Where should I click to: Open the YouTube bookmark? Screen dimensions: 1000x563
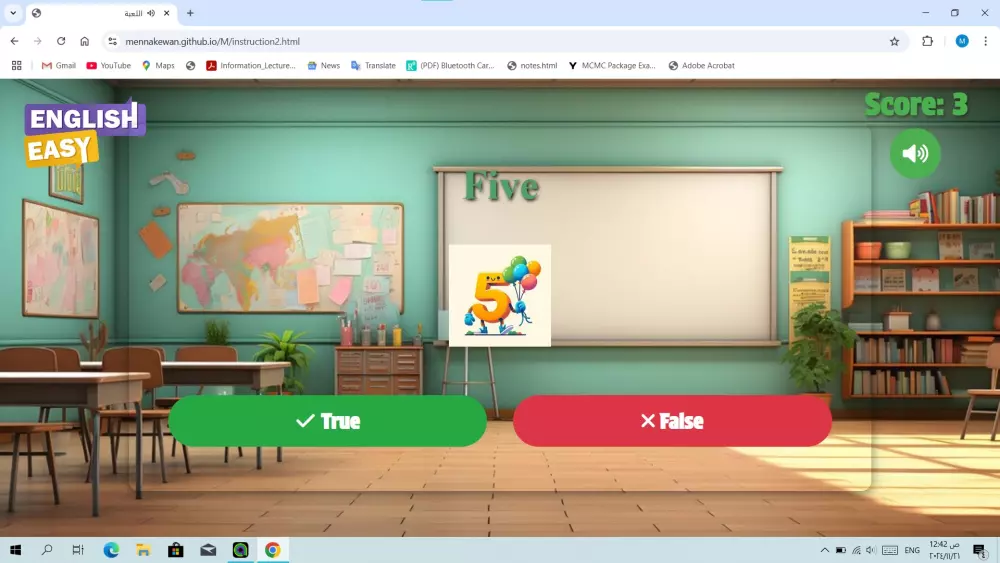coord(108,66)
